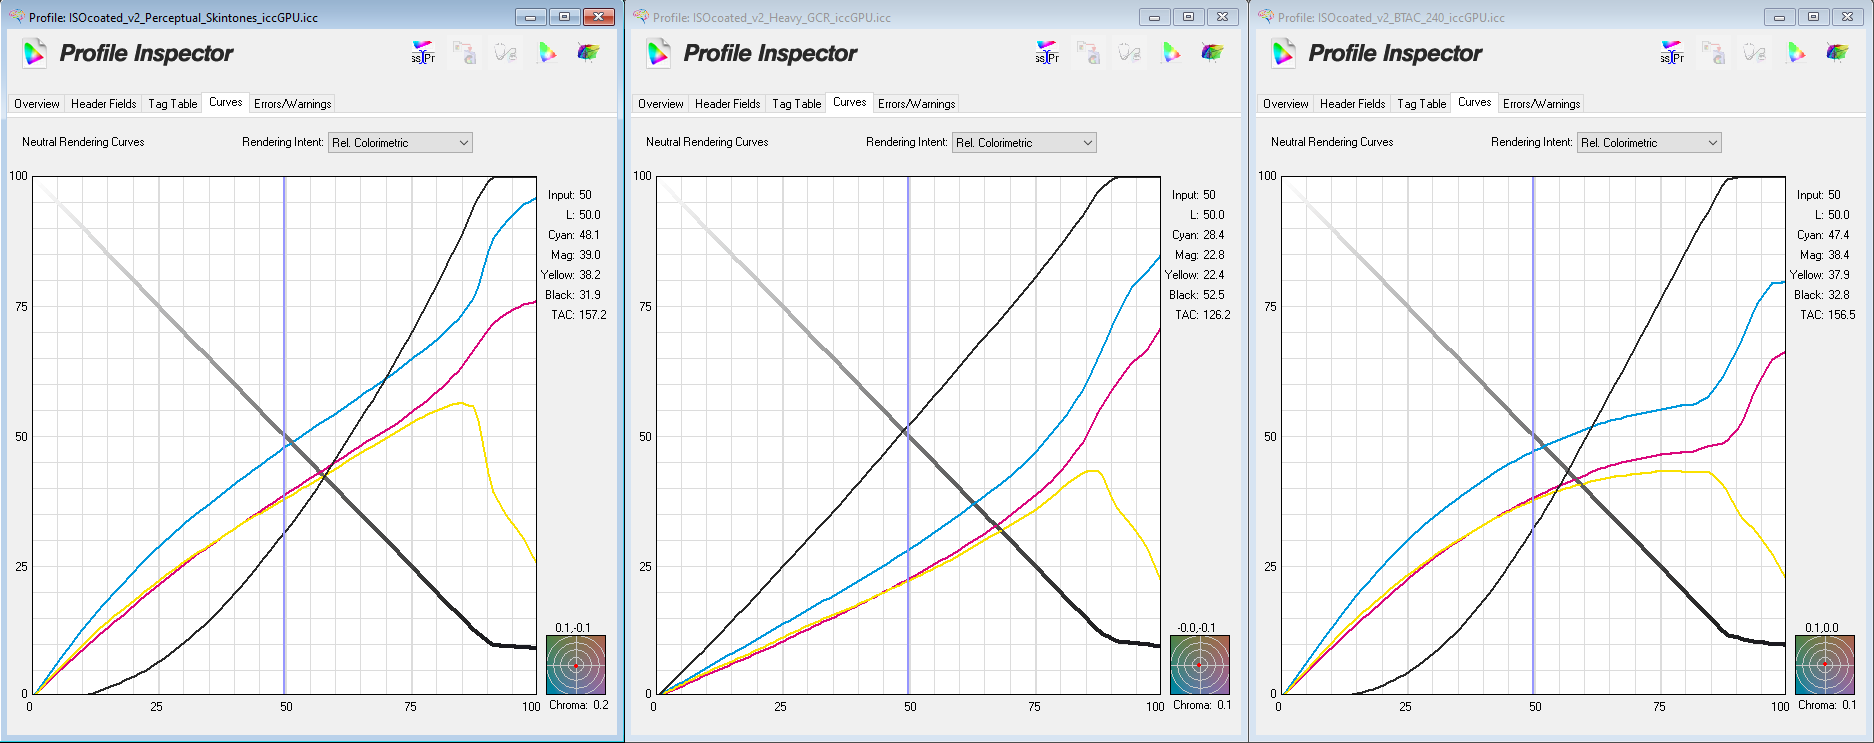The width and height of the screenshot is (1874, 743).
Task: Click the rename profile icon in the BTAC_240 window
Action: [1672, 53]
